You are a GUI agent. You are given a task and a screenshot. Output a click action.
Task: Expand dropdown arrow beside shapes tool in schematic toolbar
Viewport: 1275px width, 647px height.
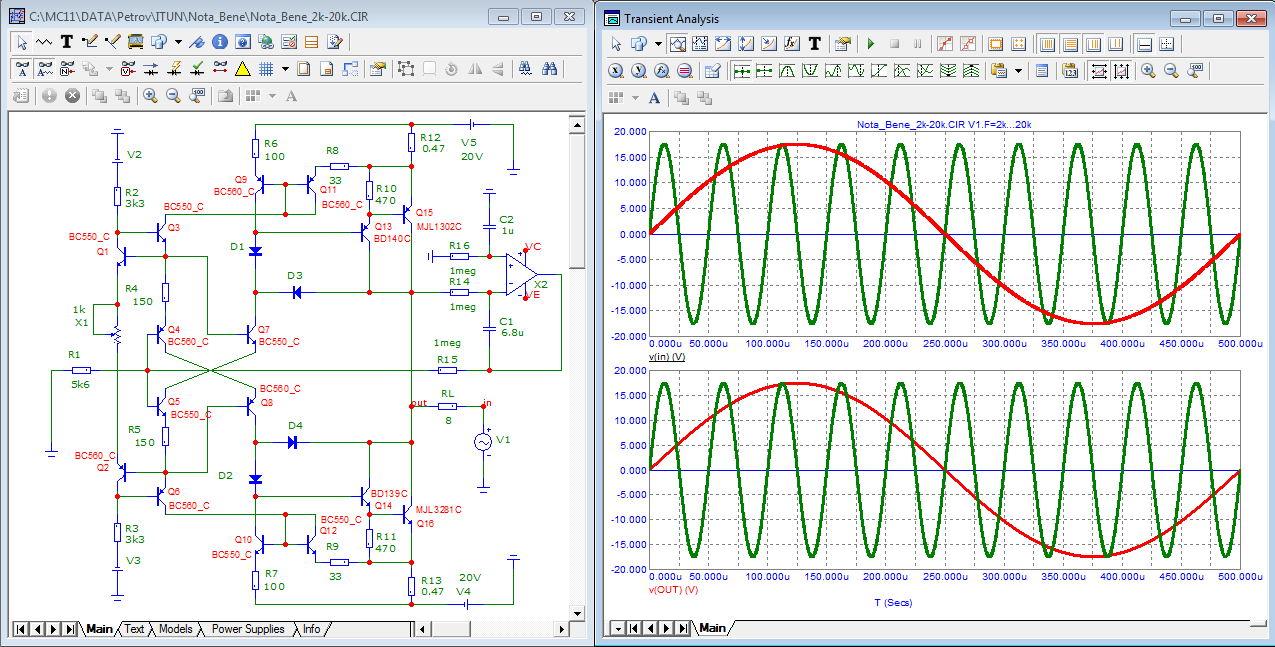tap(177, 42)
